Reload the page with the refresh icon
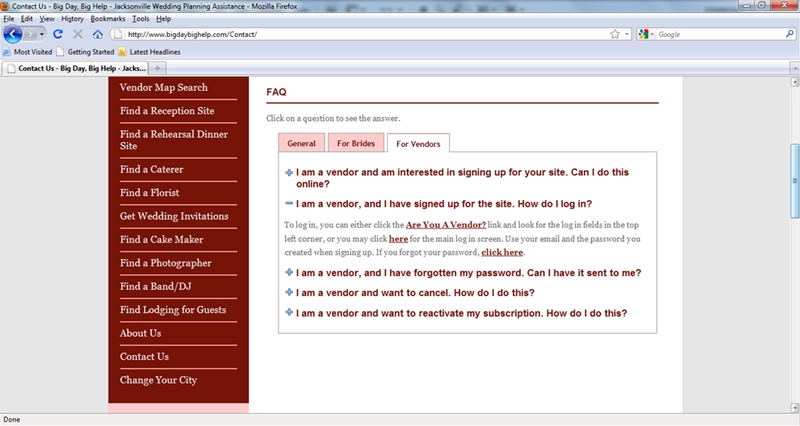The height and width of the screenshot is (426, 800). coord(58,34)
